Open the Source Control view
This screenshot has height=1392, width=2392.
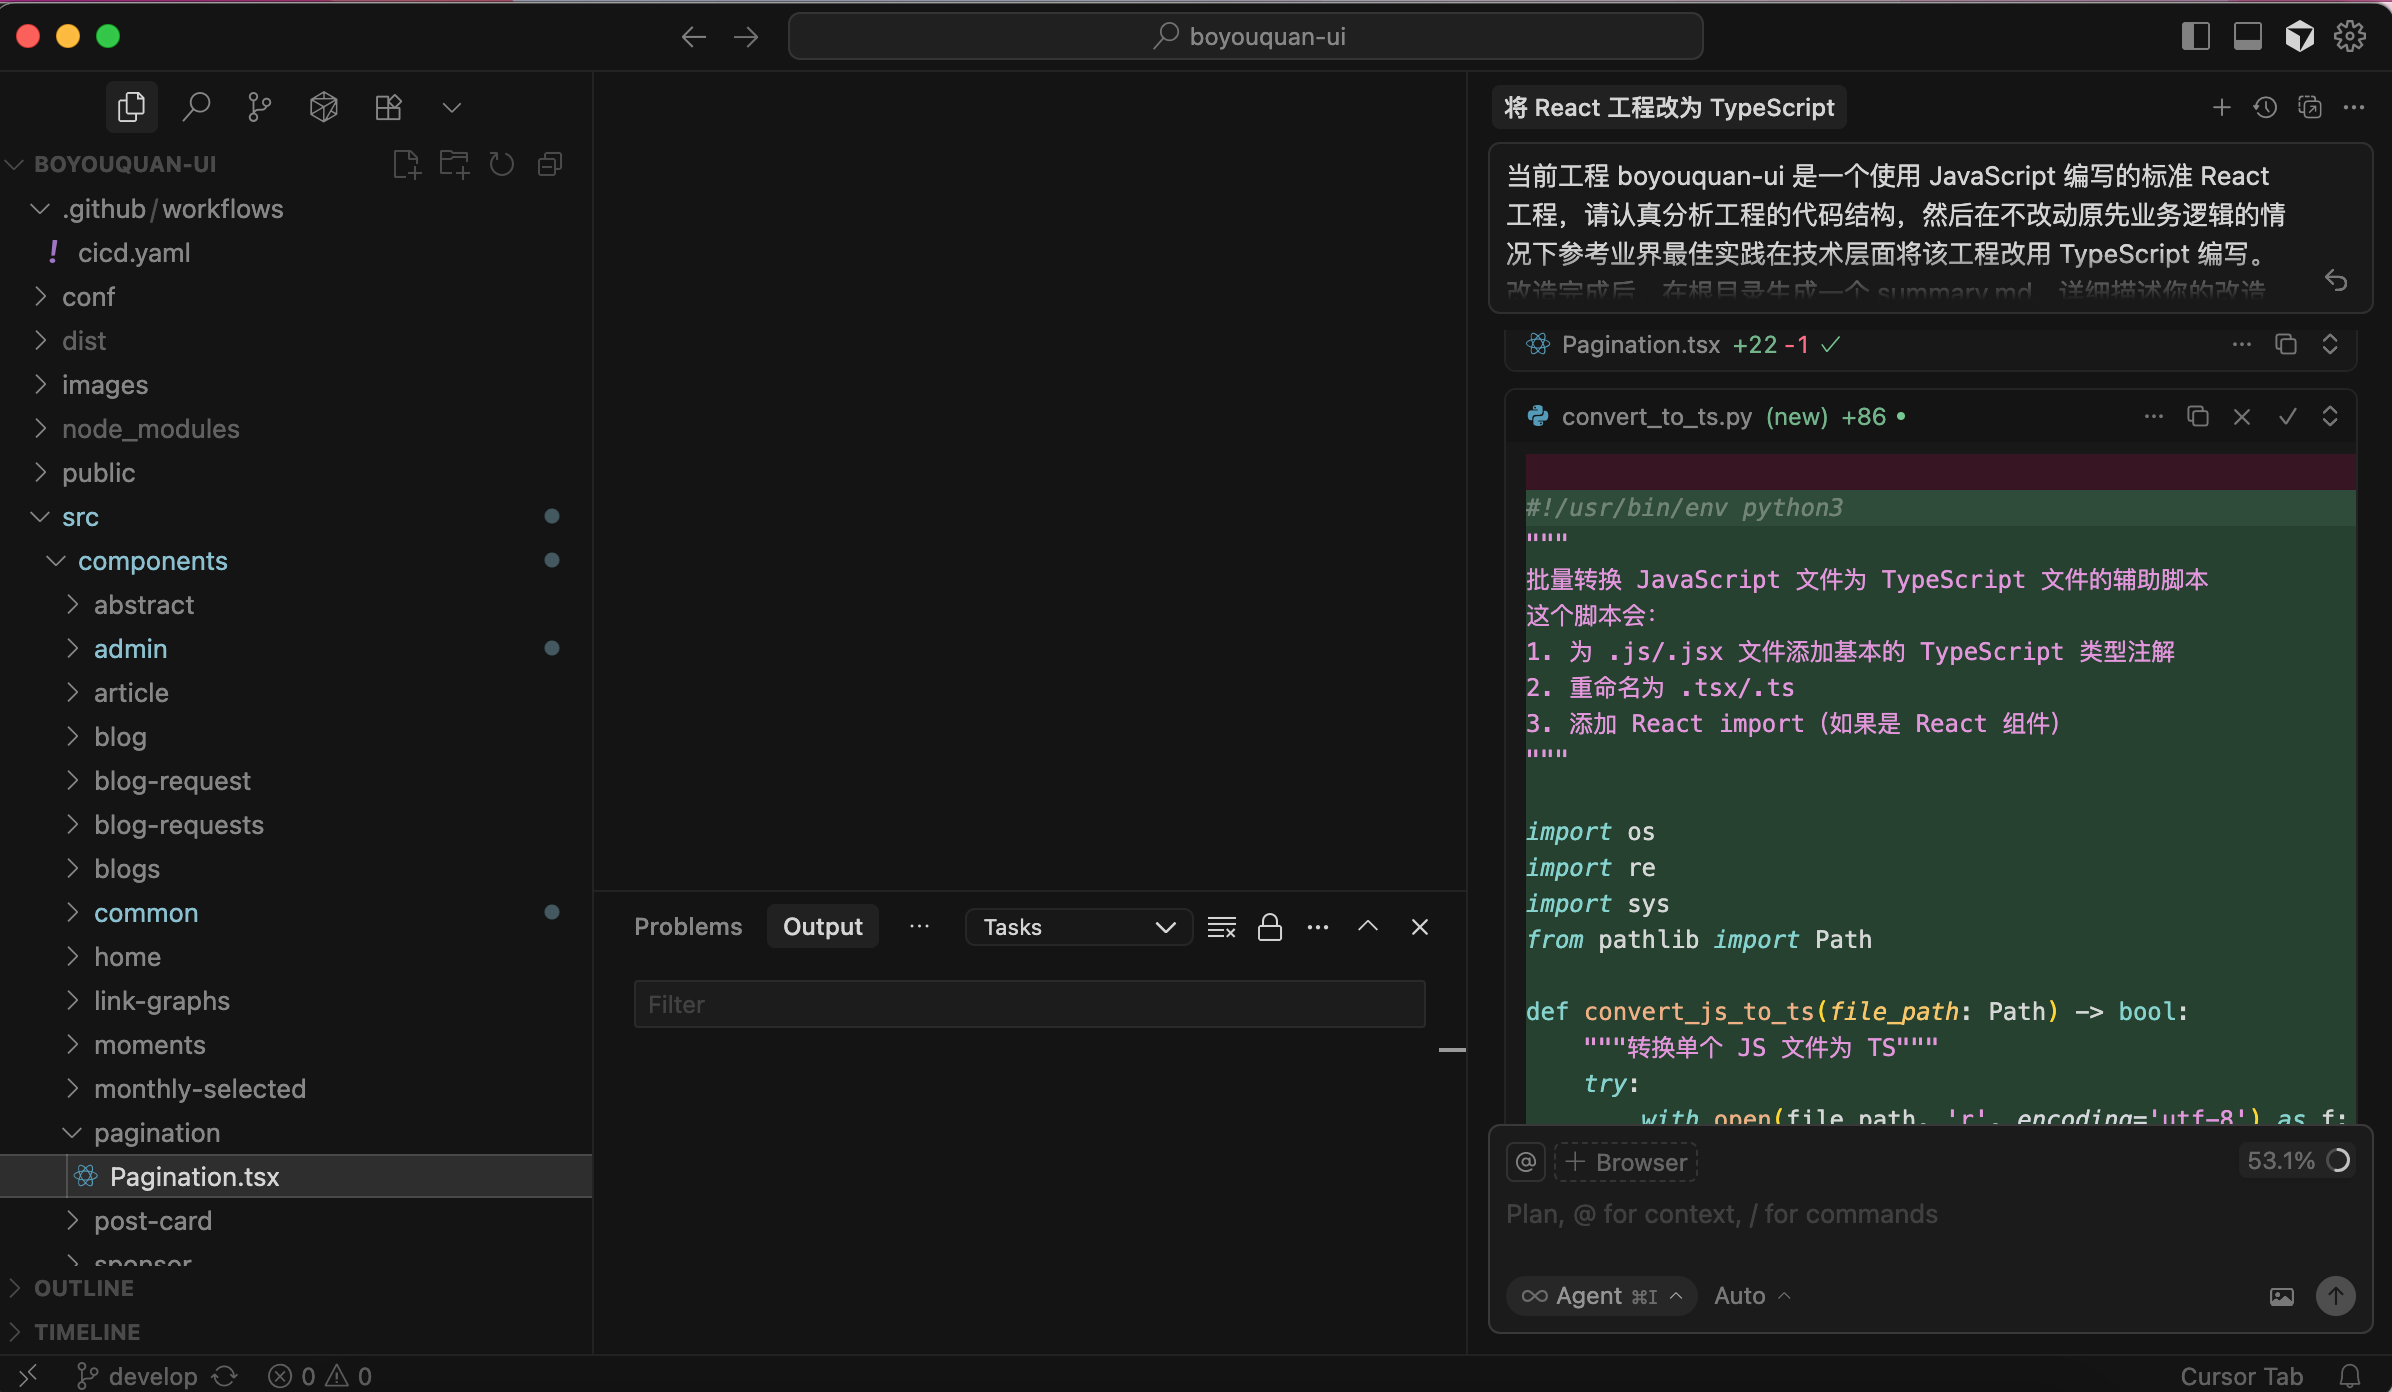[x=259, y=107]
